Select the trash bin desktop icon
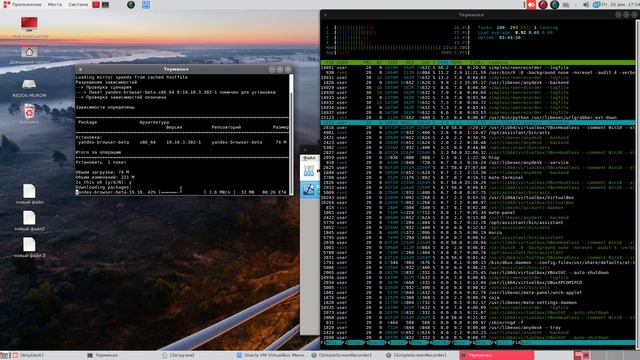 coord(29,111)
